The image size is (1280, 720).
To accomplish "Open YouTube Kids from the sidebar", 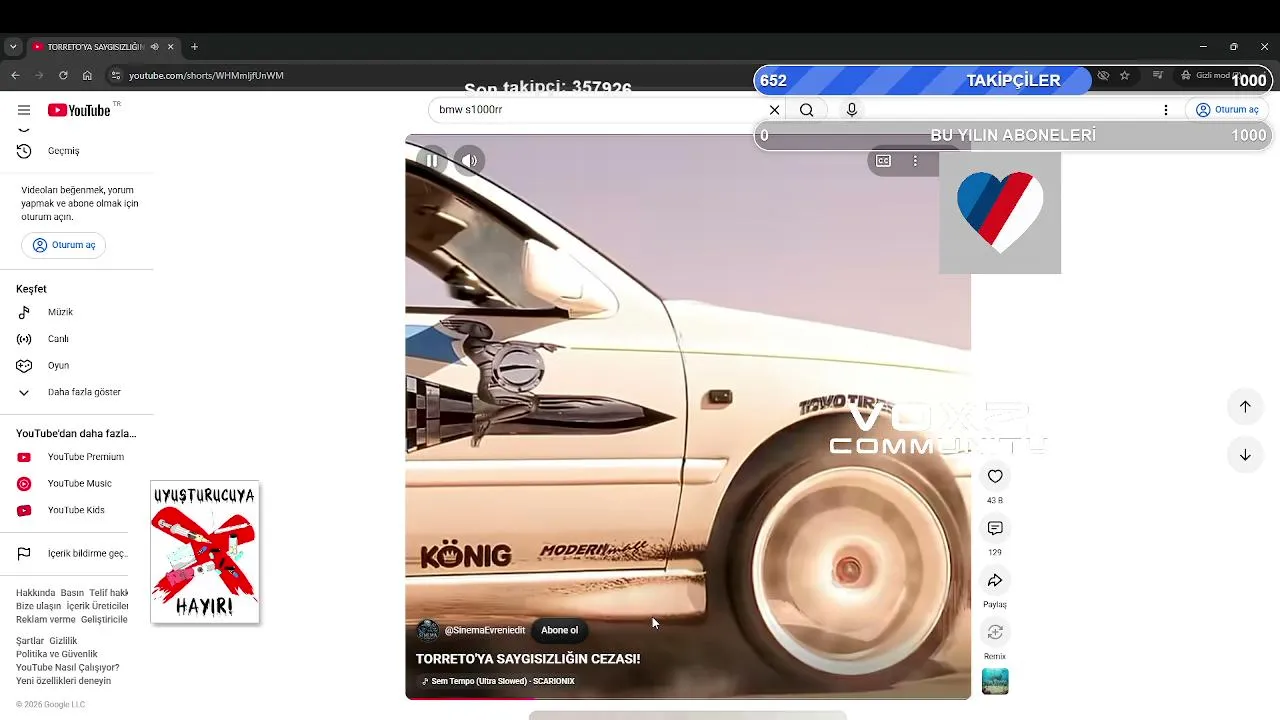I will (76, 510).
